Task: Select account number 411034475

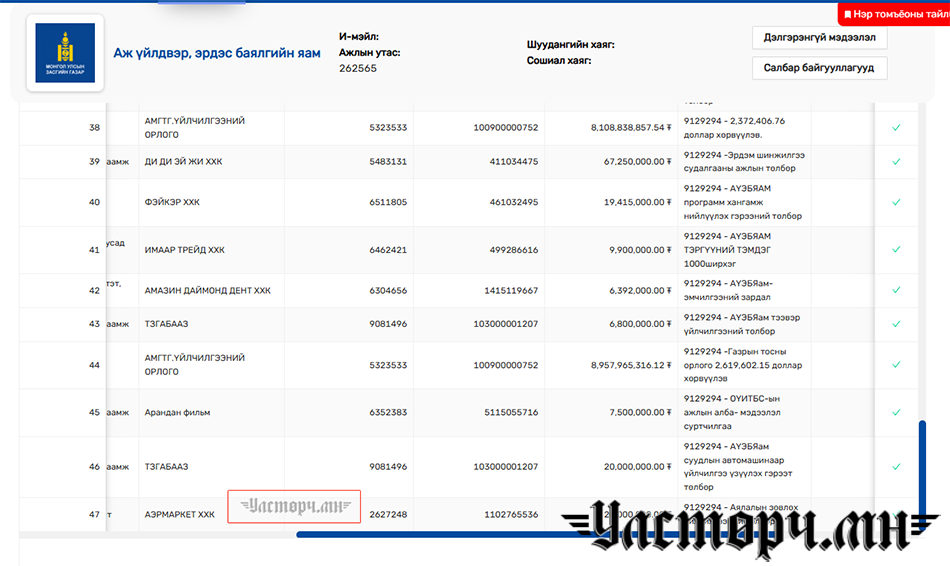Action: click(x=514, y=161)
